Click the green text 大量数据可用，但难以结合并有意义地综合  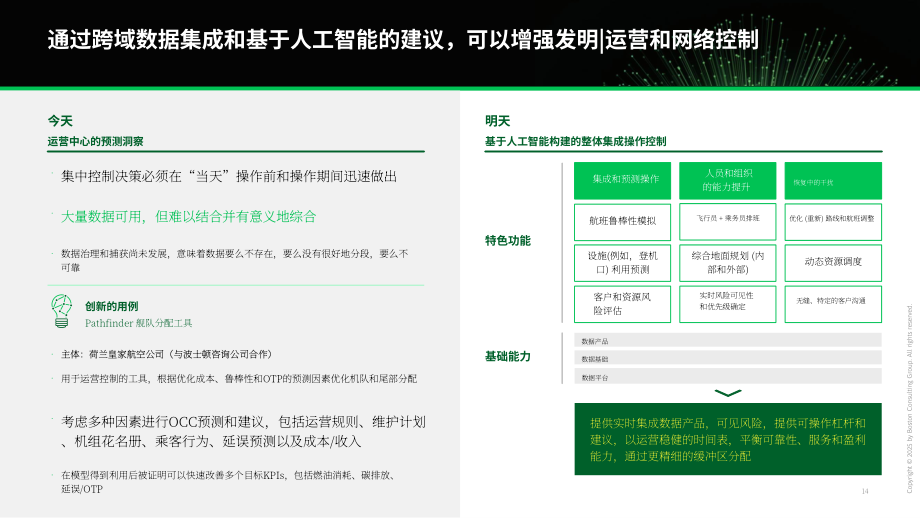(x=188, y=216)
